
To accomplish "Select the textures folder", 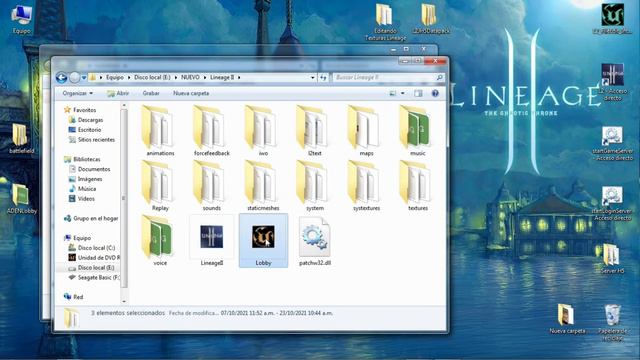I will (x=418, y=186).
